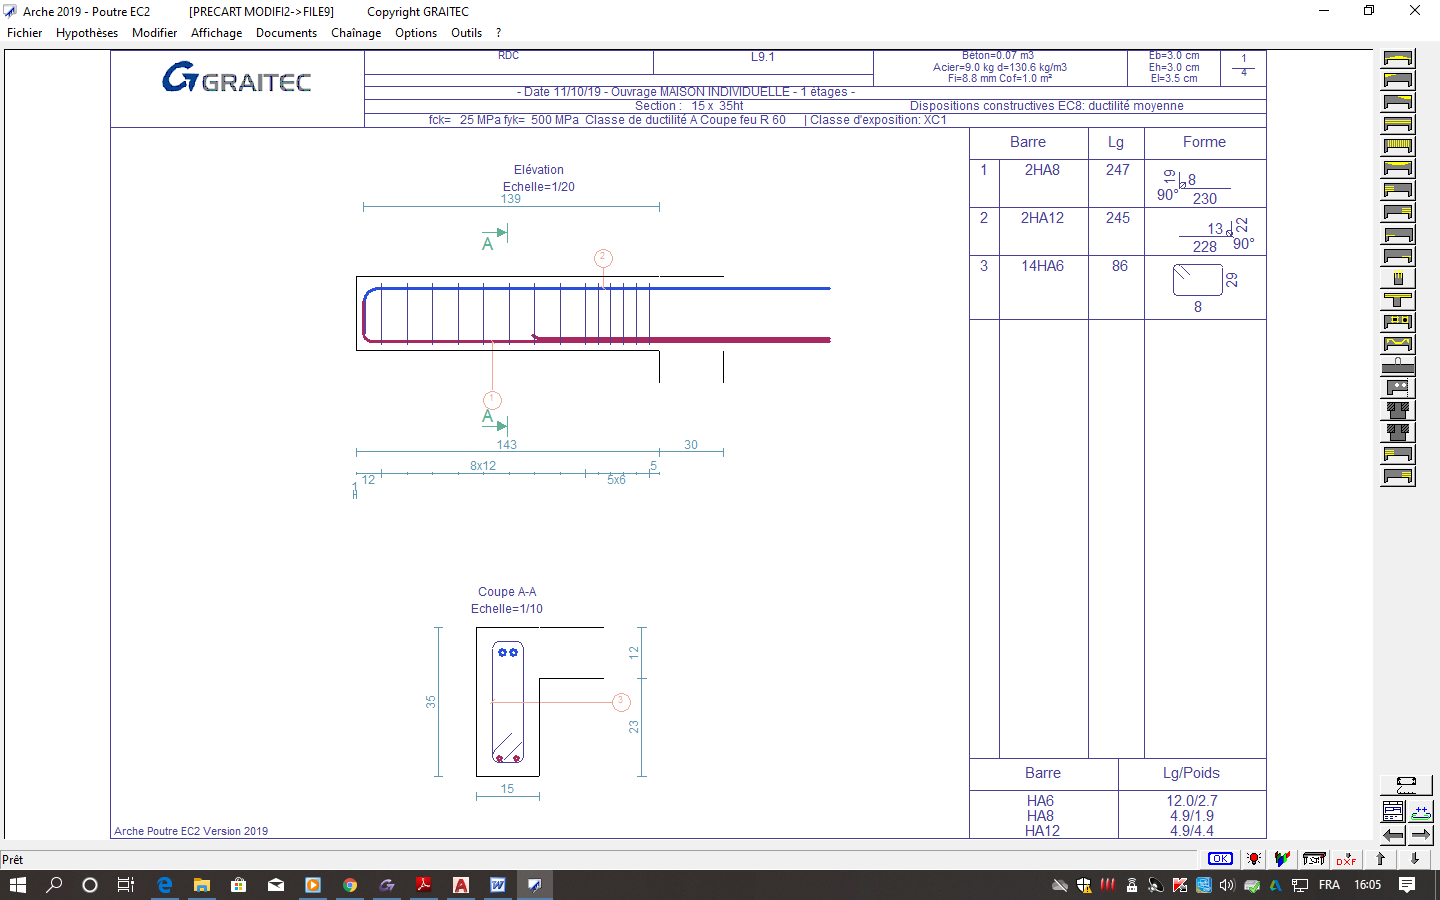Viewport: 1440px width, 900px height.
Task: Click the GRAITEC logo in title block
Action: click(237, 77)
